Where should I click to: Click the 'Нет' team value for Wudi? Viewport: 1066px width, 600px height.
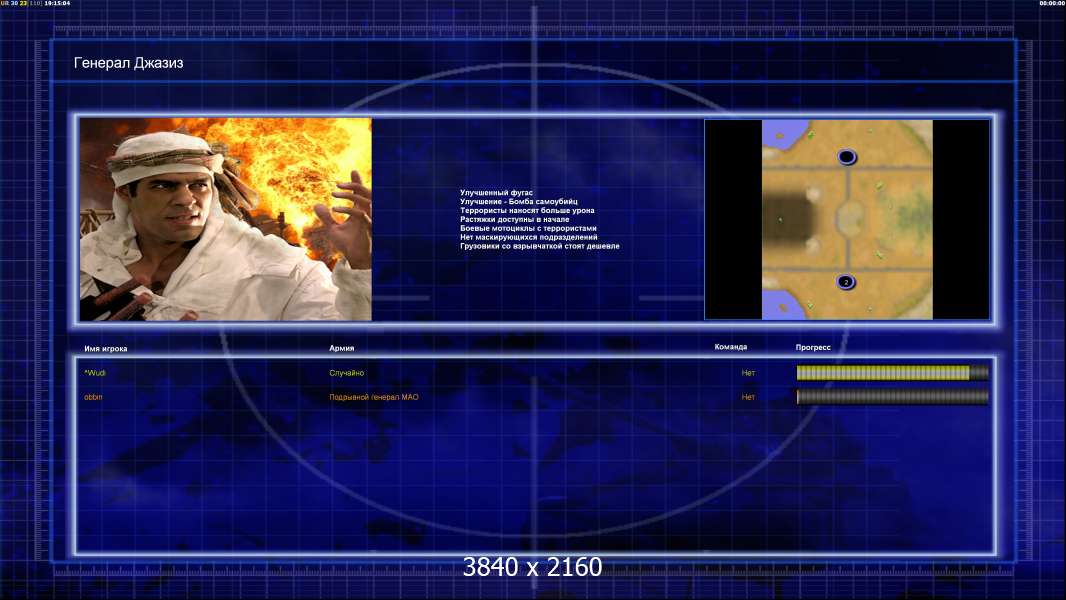click(748, 373)
